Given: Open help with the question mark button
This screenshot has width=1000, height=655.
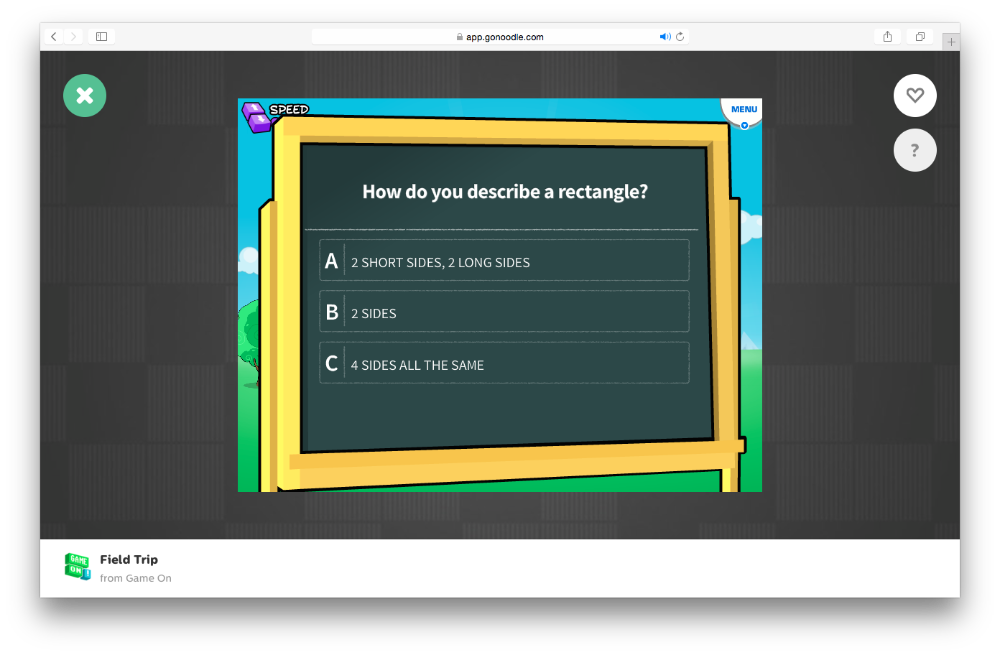Looking at the screenshot, I should pos(915,151).
